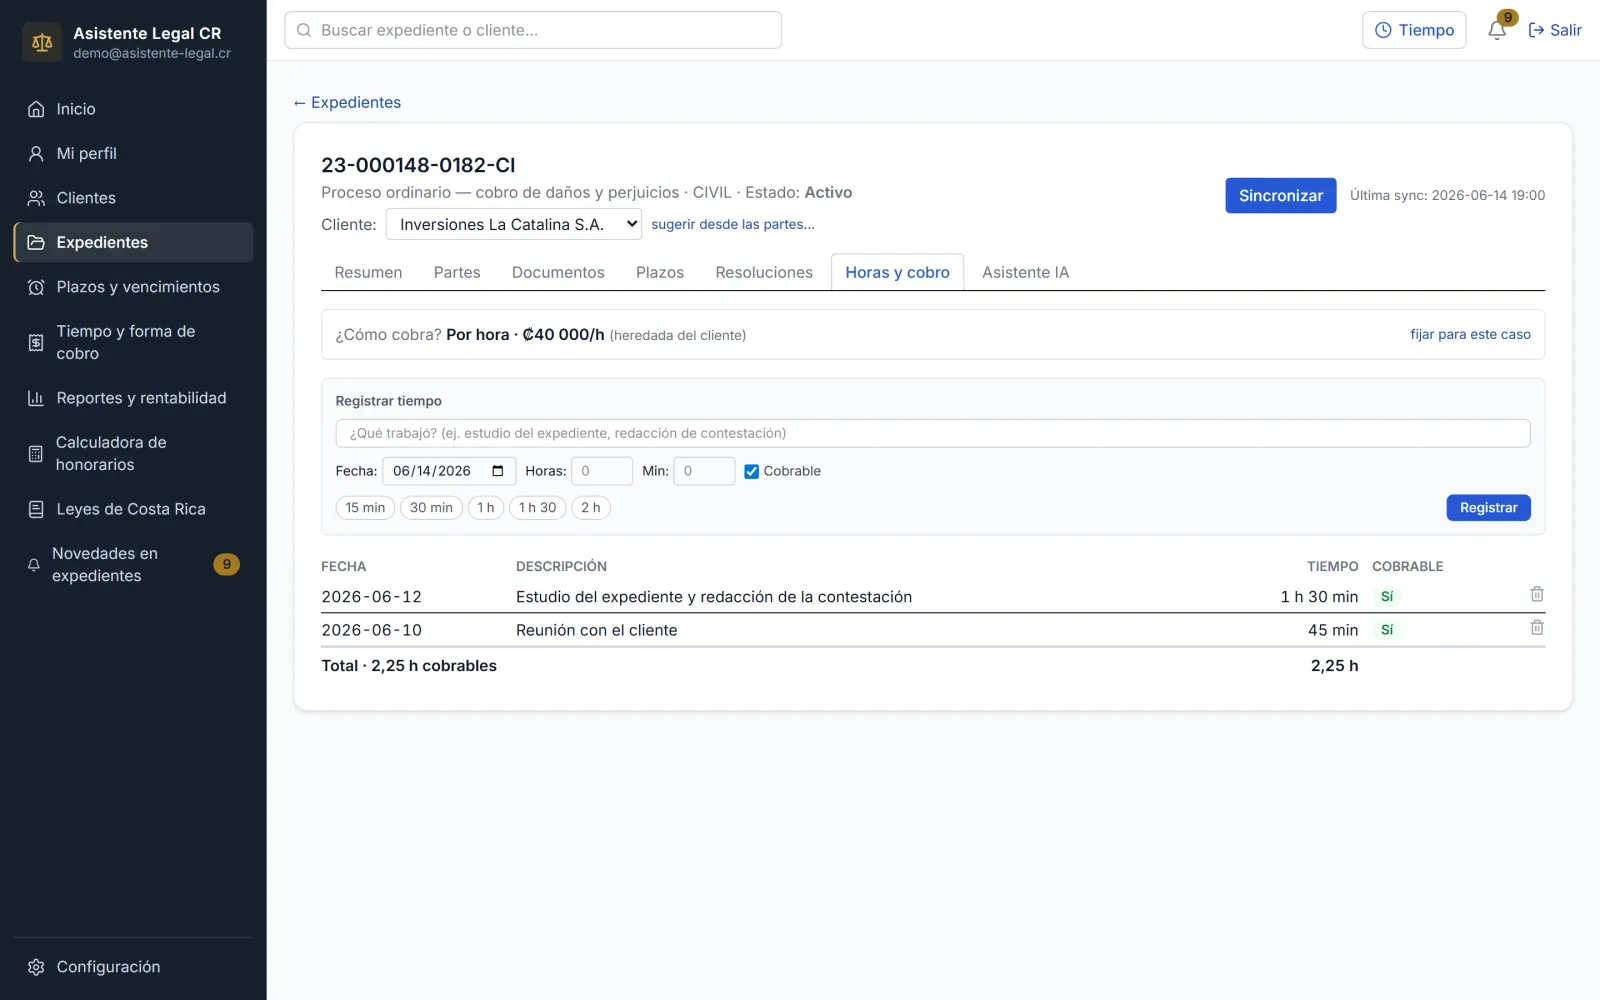The image size is (1600, 1000).
Task: Select the Horas y cobro tab
Action: [x=897, y=272]
